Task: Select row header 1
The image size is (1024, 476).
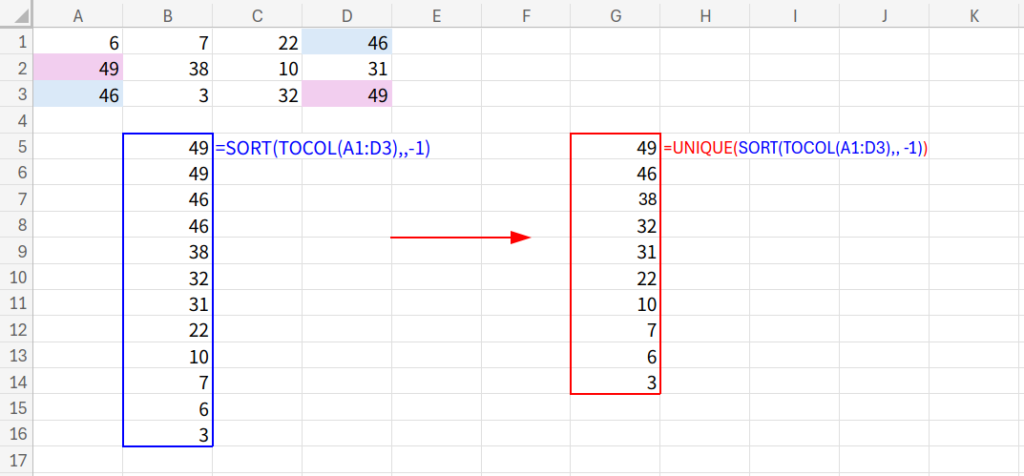Action: 16,42
